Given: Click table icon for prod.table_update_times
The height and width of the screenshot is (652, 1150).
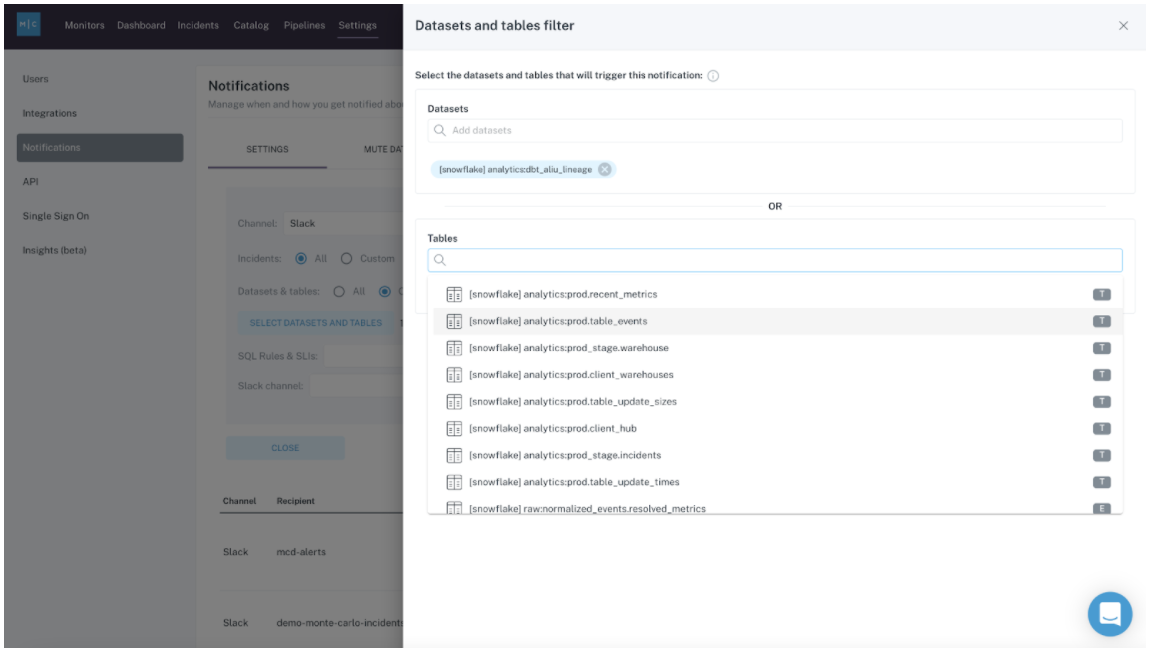Looking at the screenshot, I should (x=454, y=482).
